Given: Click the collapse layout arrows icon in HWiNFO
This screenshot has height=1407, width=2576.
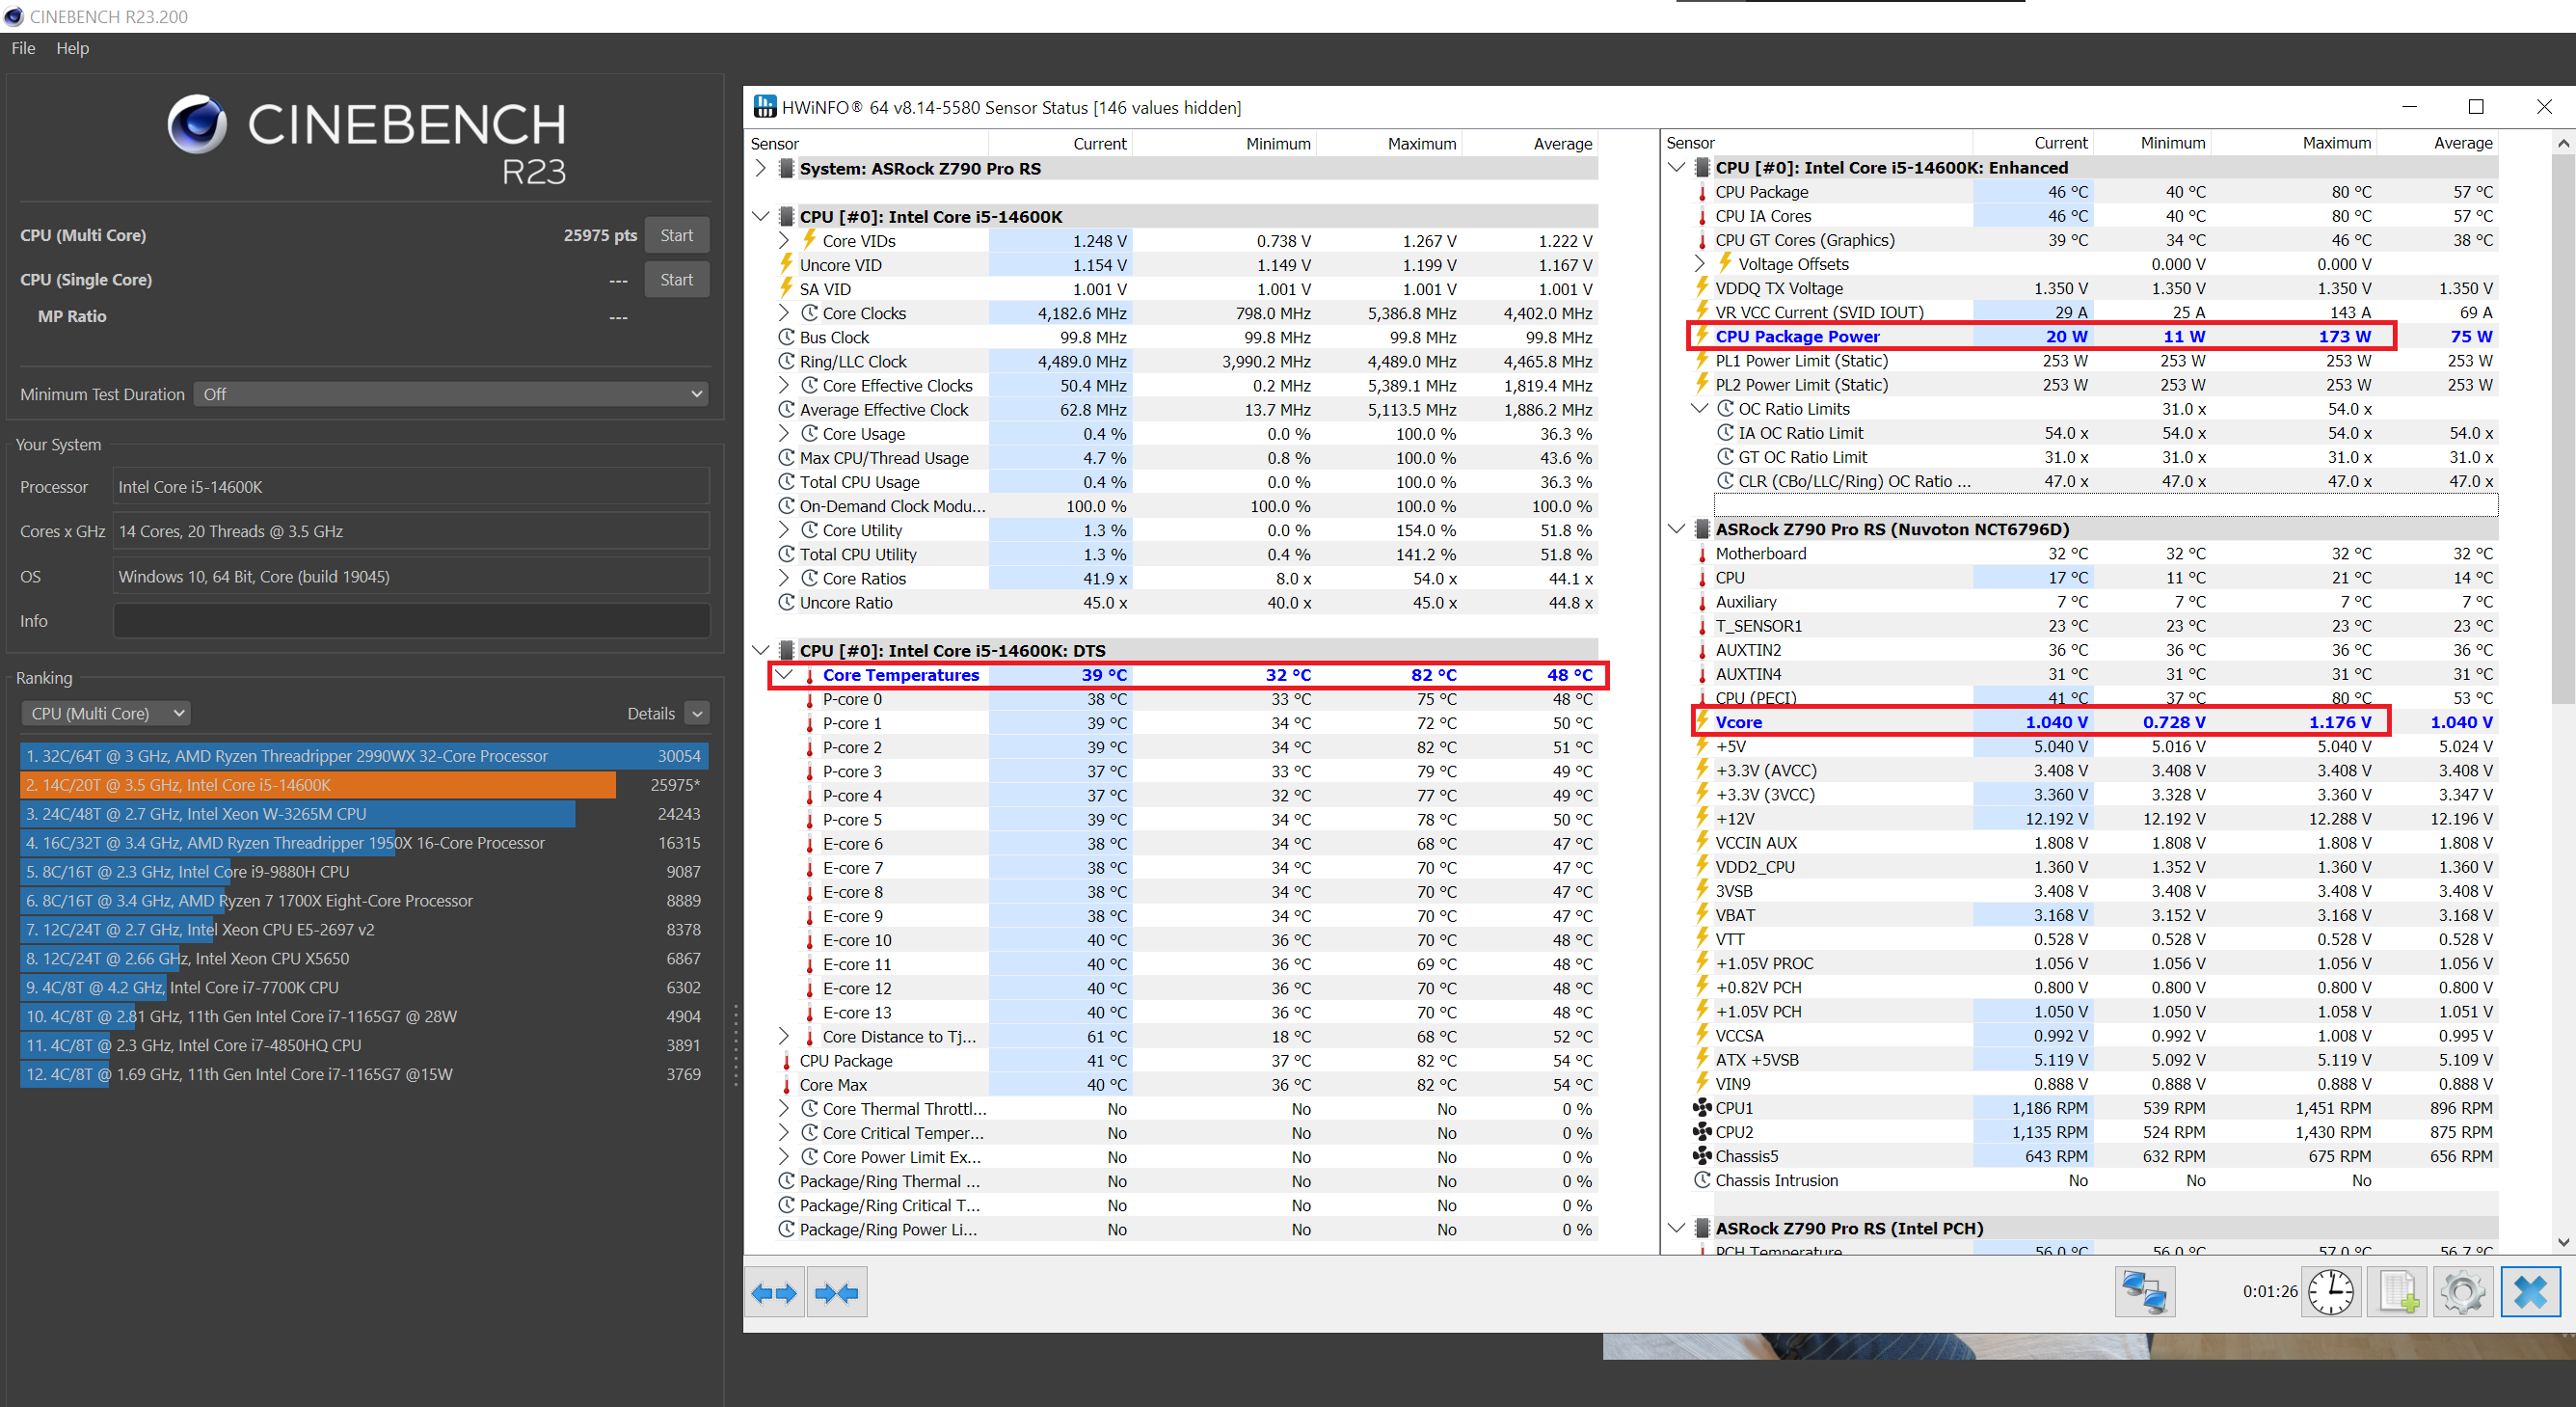Looking at the screenshot, I should (x=837, y=1293).
